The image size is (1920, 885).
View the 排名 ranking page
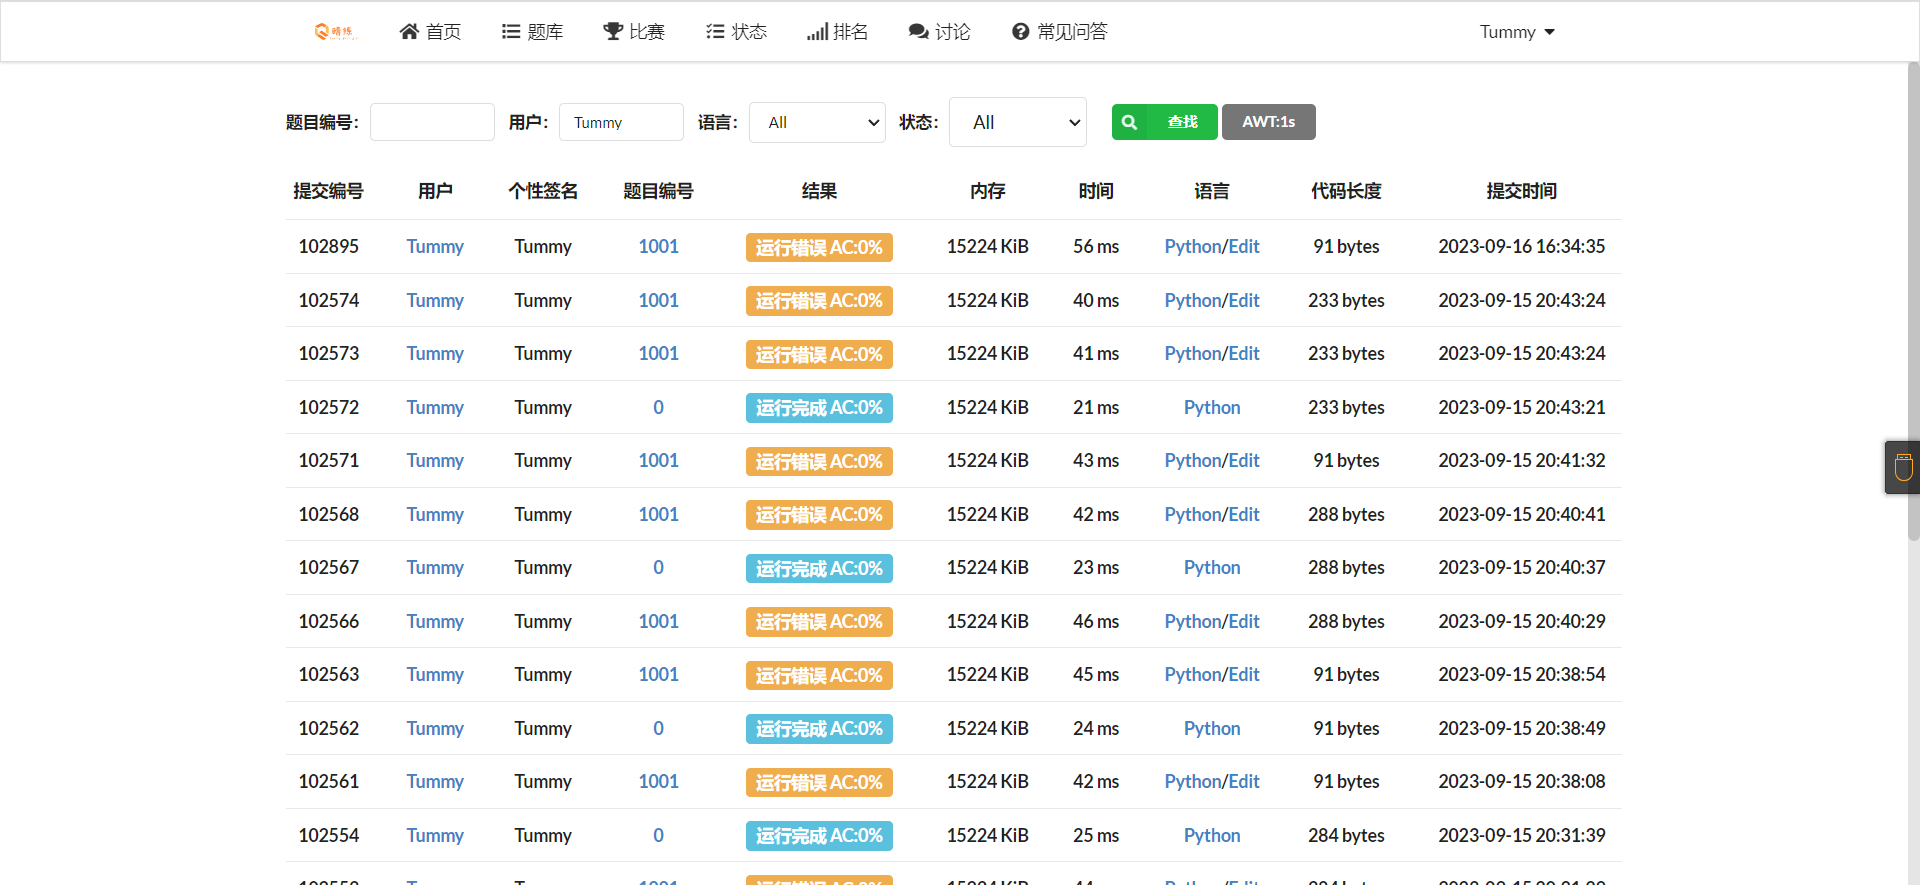pos(838,32)
